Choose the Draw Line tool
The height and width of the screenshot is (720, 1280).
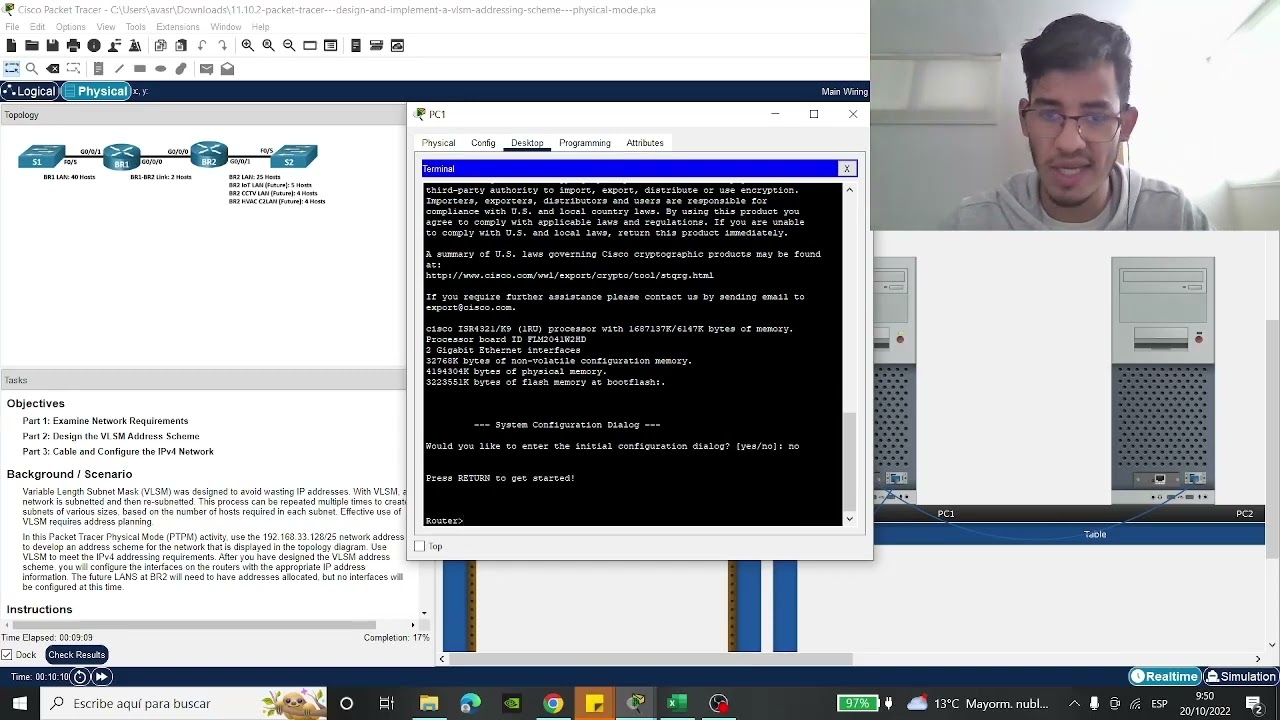tap(119, 69)
